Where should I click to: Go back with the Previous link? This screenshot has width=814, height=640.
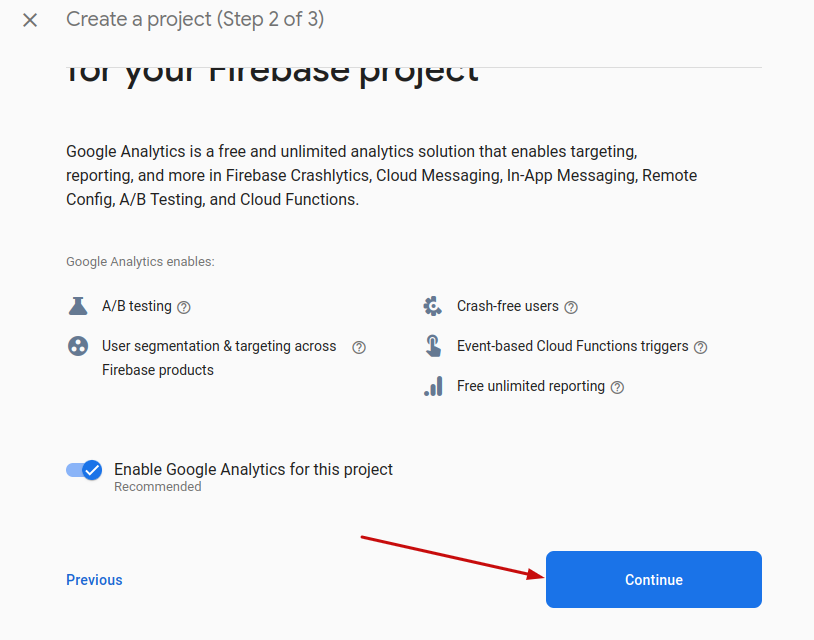94,580
